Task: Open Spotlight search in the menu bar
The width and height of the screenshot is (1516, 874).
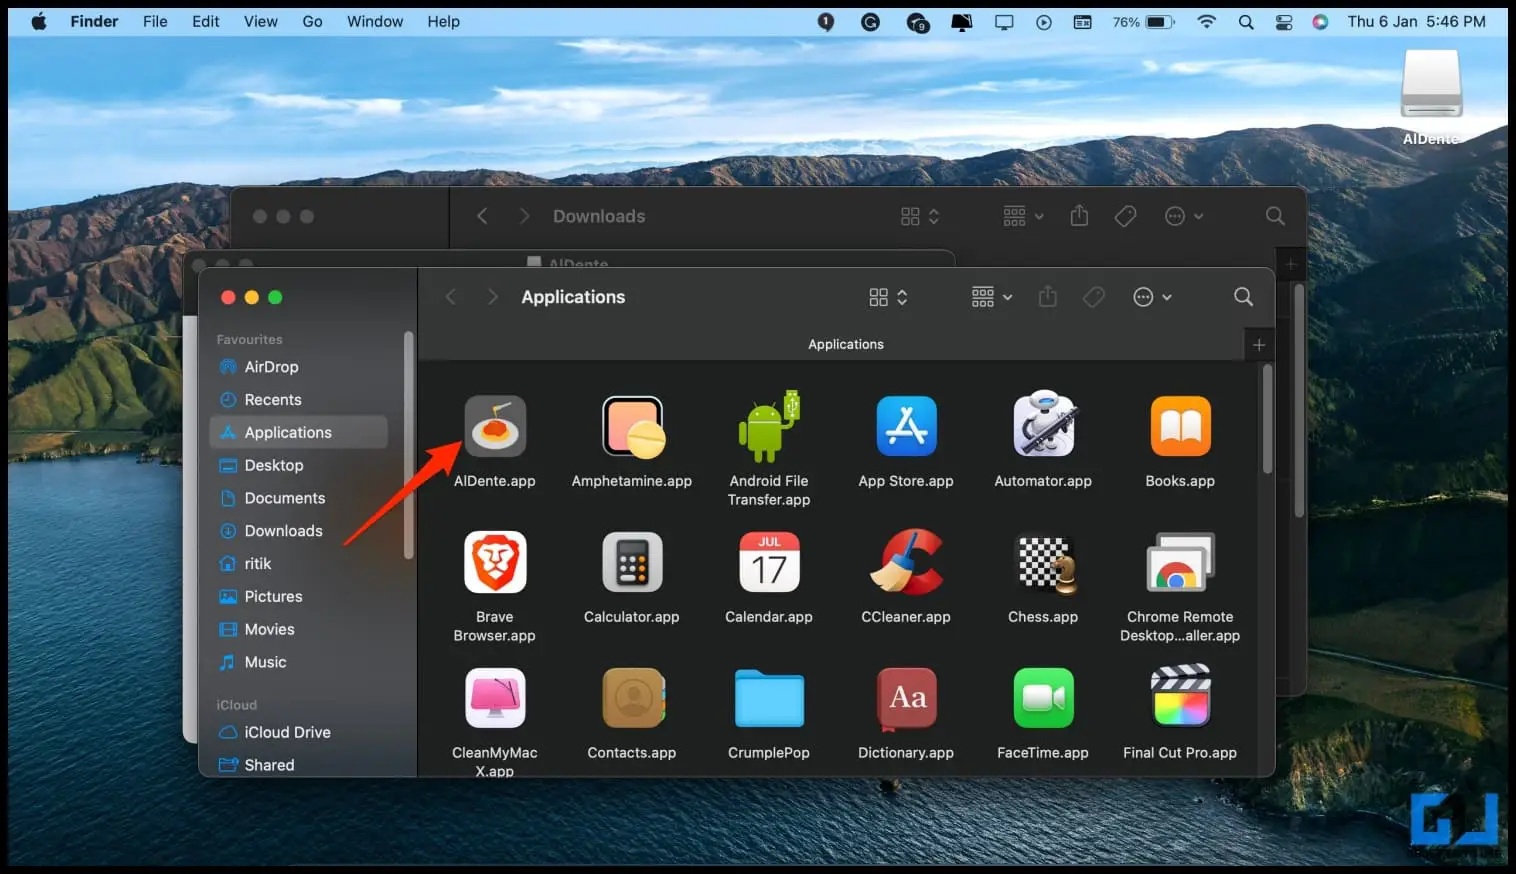Action: pyautogui.click(x=1246, y=21)
